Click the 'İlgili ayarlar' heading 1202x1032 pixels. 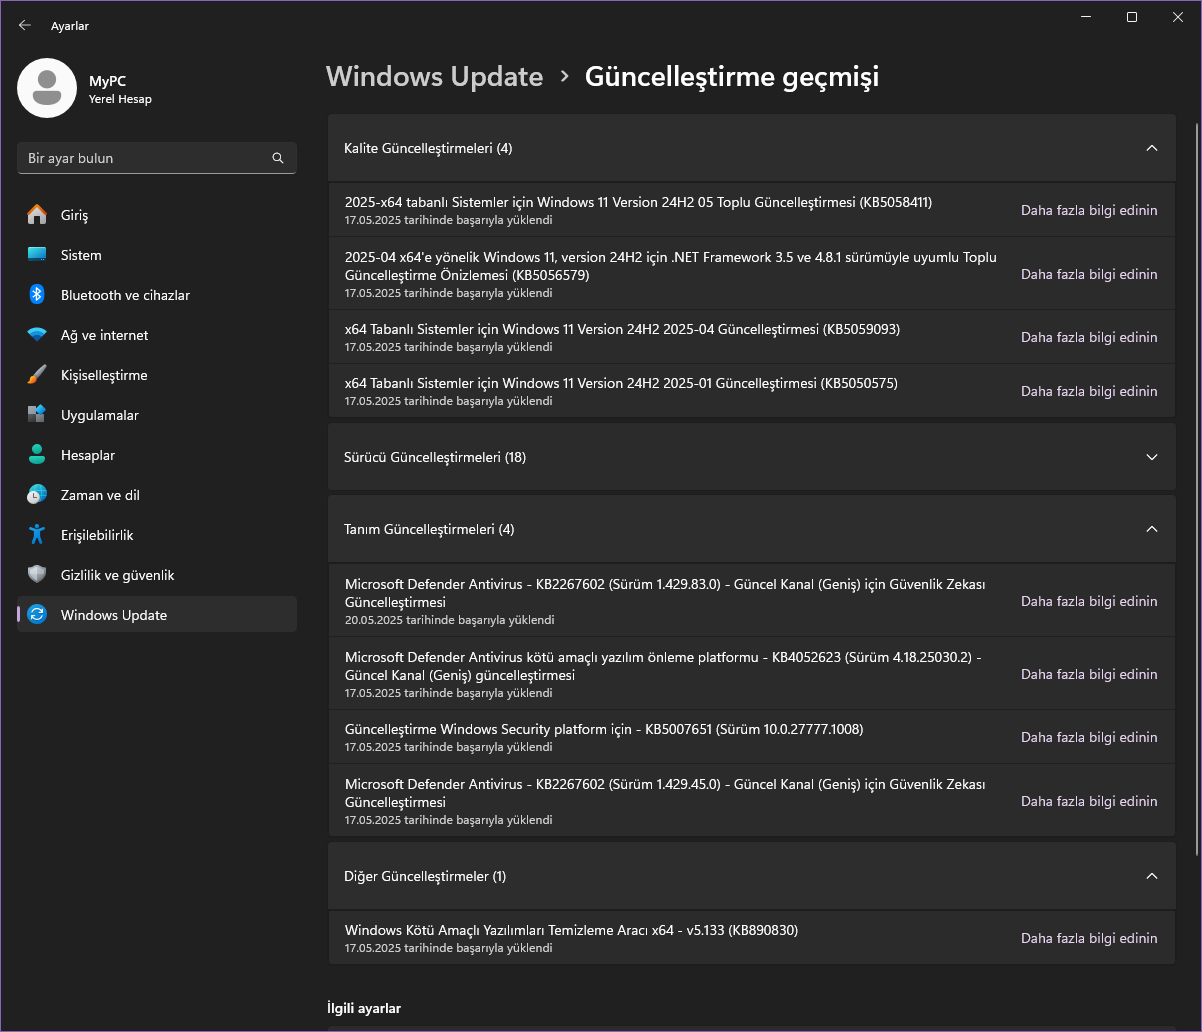pyautogui.click(x=364, y=1008)
